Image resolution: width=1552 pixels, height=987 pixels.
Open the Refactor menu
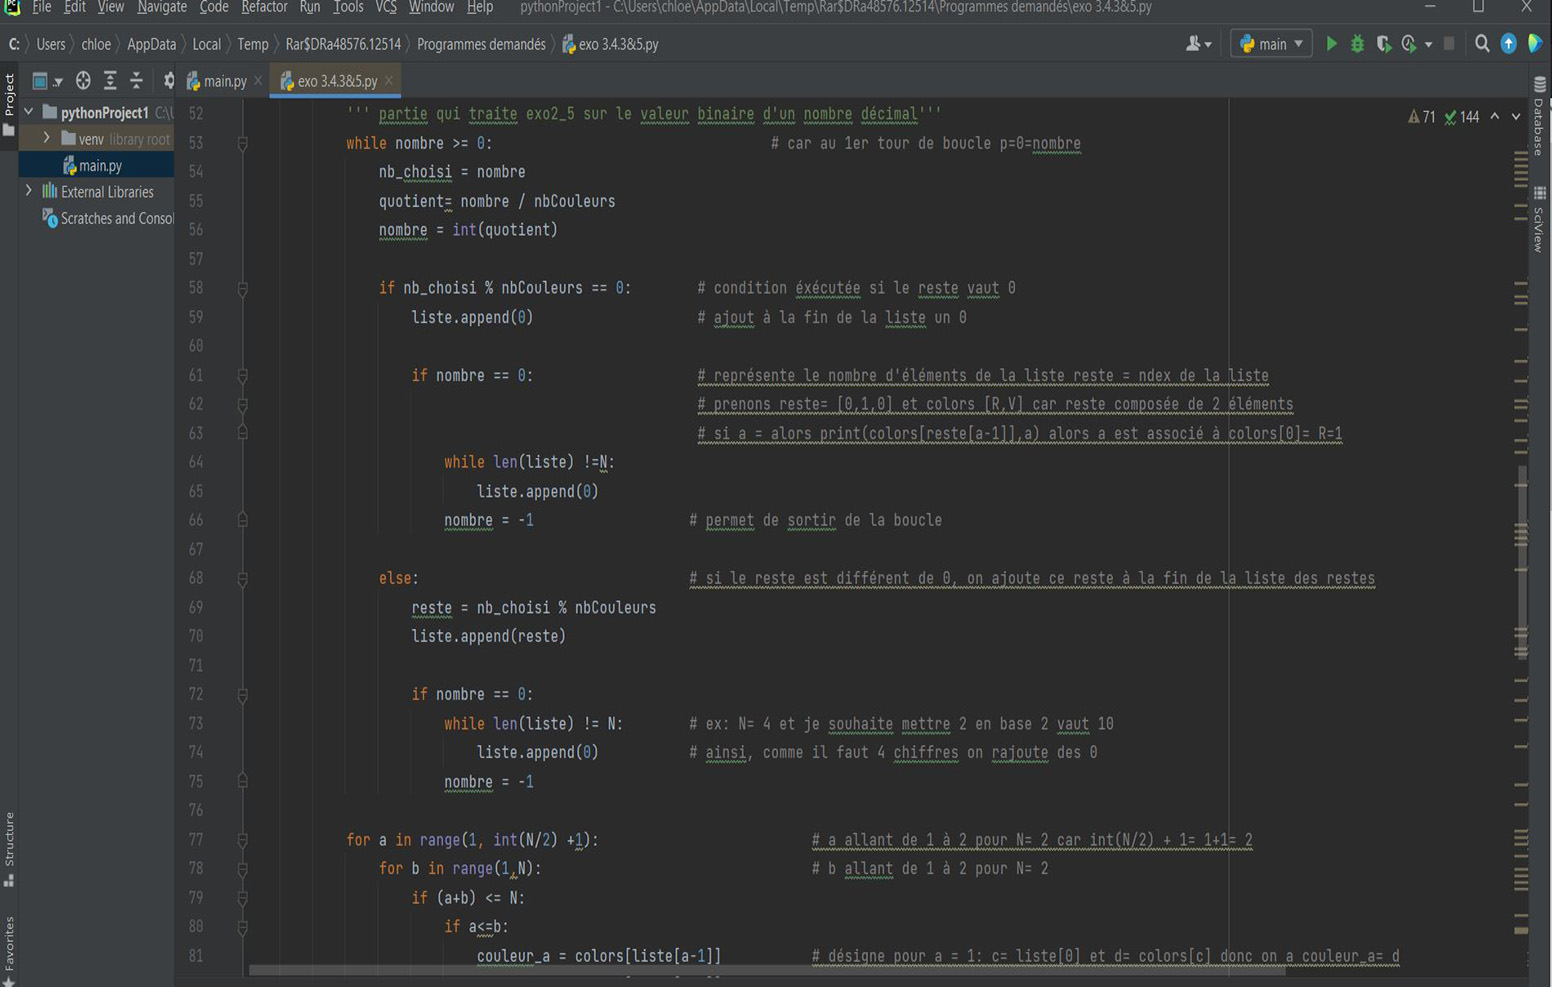264,8
